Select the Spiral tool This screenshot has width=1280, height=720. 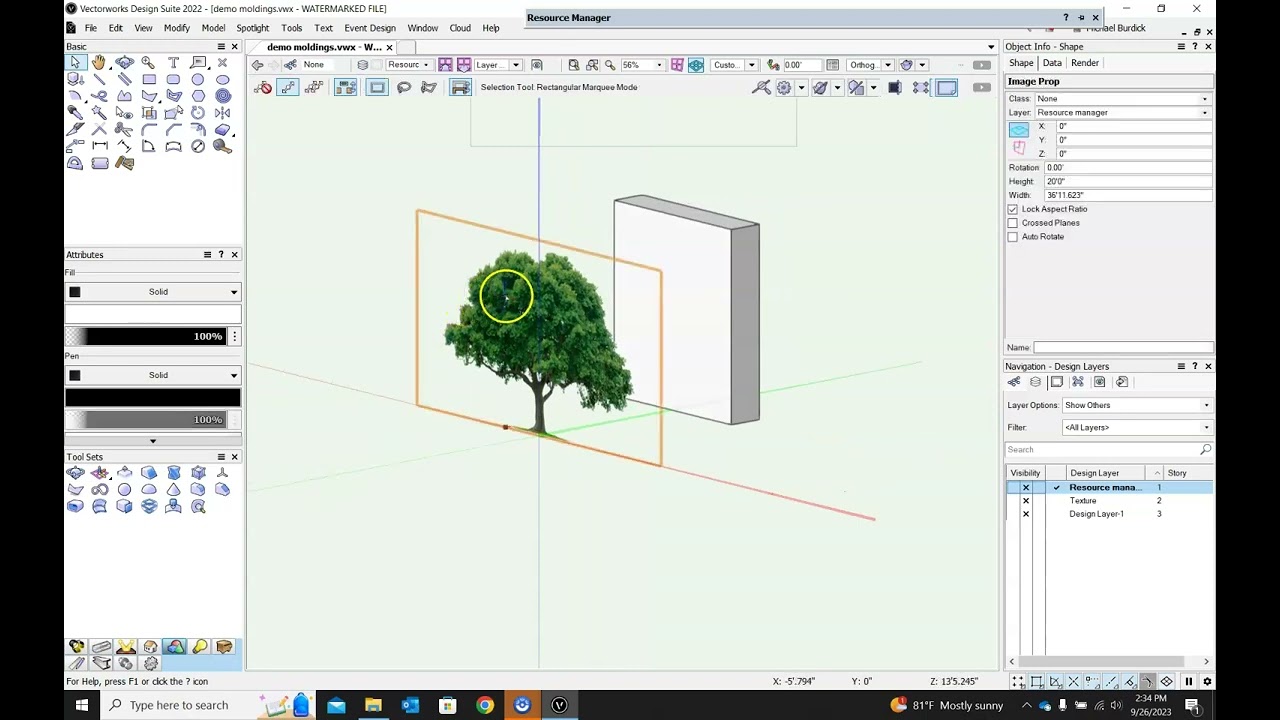222,96
